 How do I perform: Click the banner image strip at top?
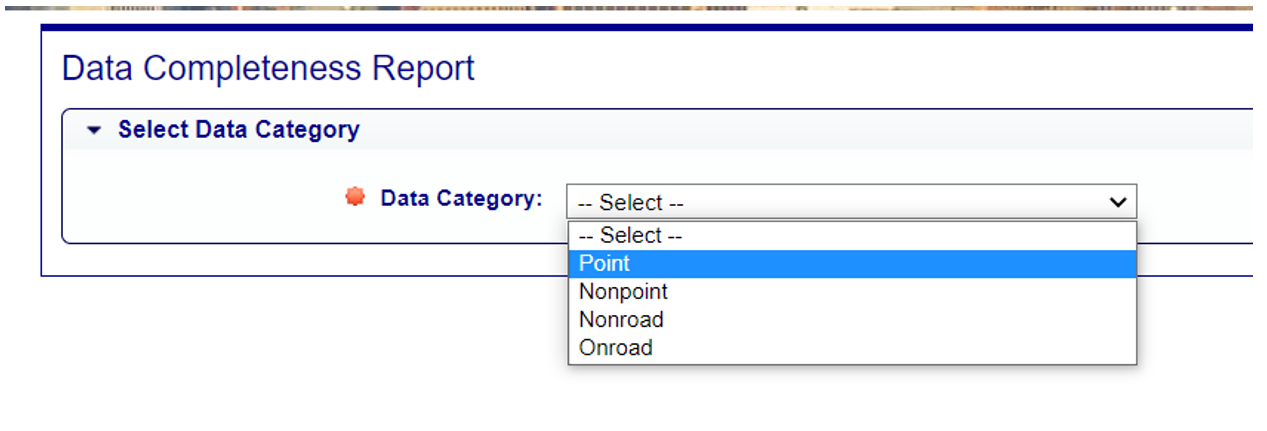click(x=630, y=6)
